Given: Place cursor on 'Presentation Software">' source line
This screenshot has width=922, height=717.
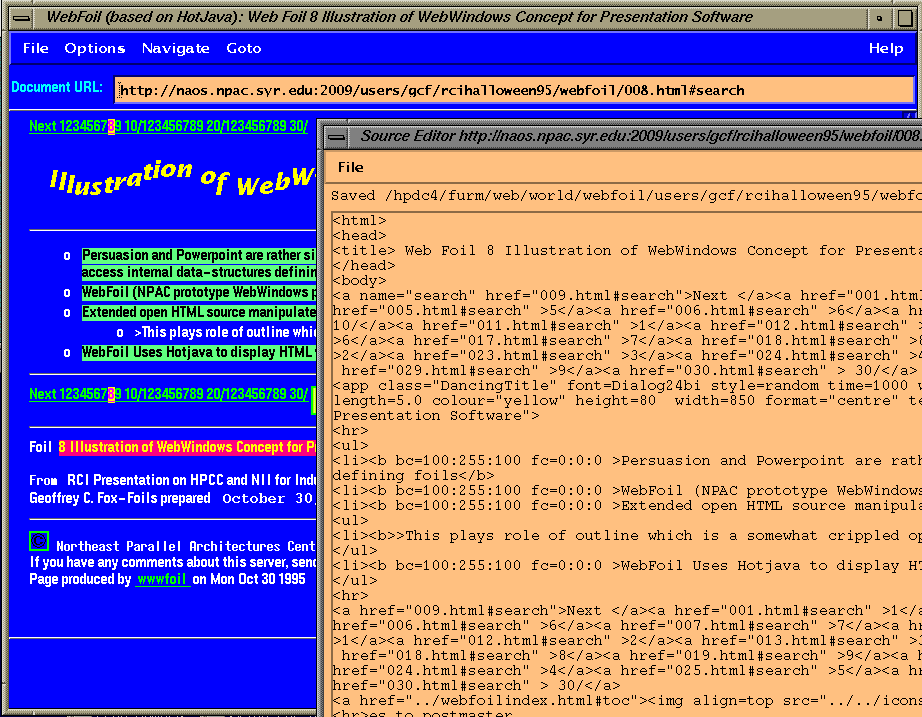Looking at the screenshot, I should tap(436, 416).
